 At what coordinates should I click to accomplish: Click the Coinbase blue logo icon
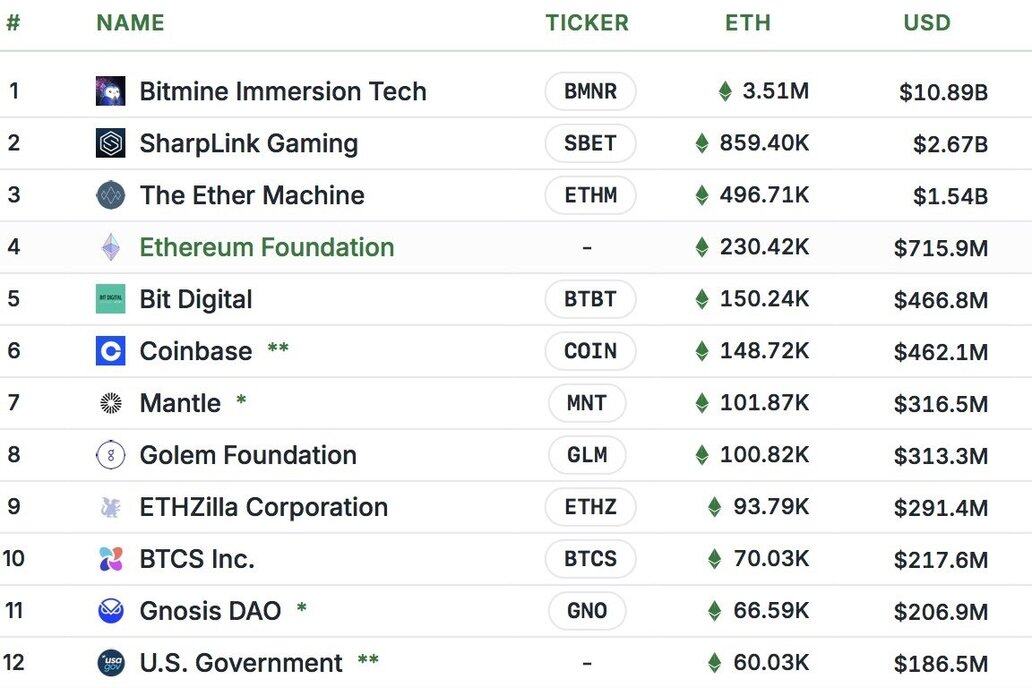tap(110, 351)
